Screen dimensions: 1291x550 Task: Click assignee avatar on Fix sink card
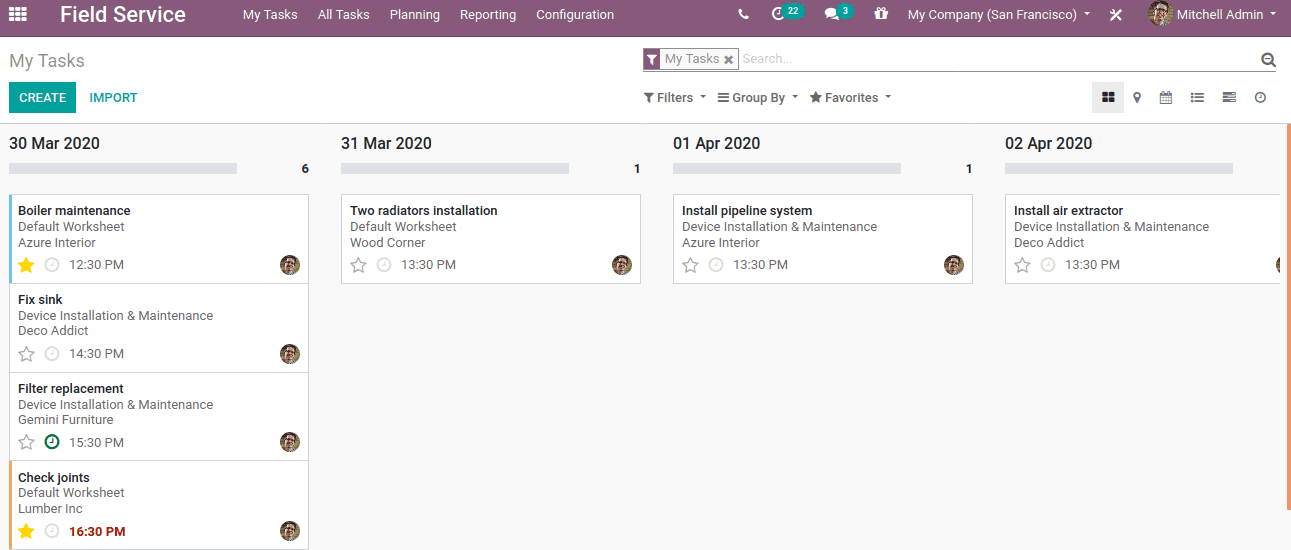coord(290,354)
